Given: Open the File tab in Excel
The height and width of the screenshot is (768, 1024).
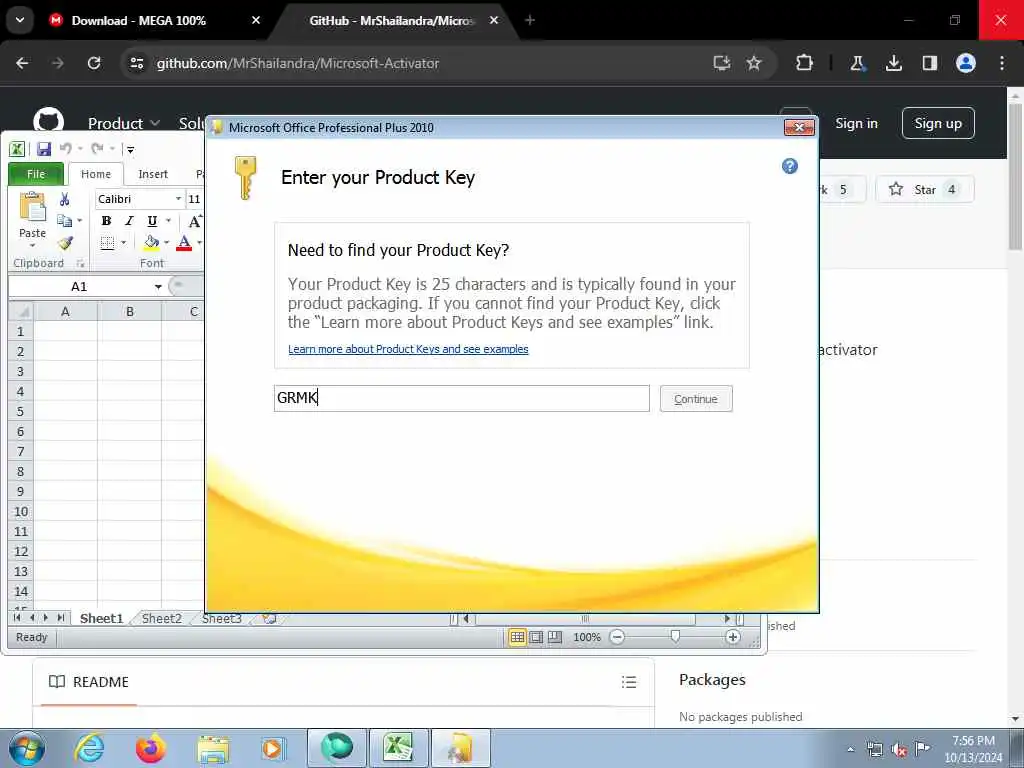Looking at the screenshot, I should 36,174.
